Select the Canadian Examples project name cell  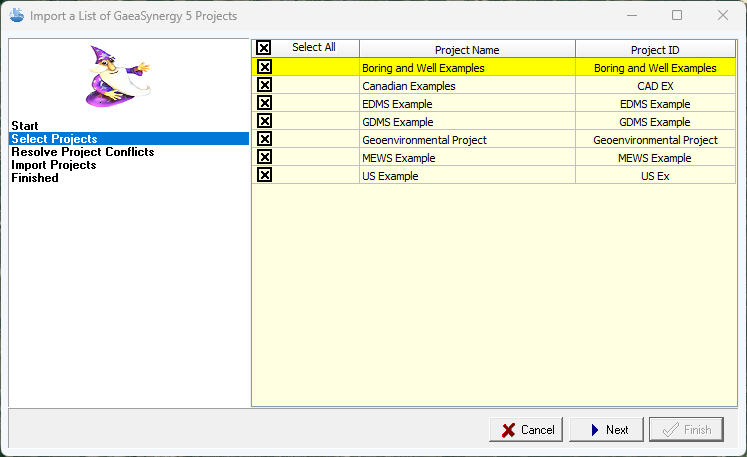[467, 86]
